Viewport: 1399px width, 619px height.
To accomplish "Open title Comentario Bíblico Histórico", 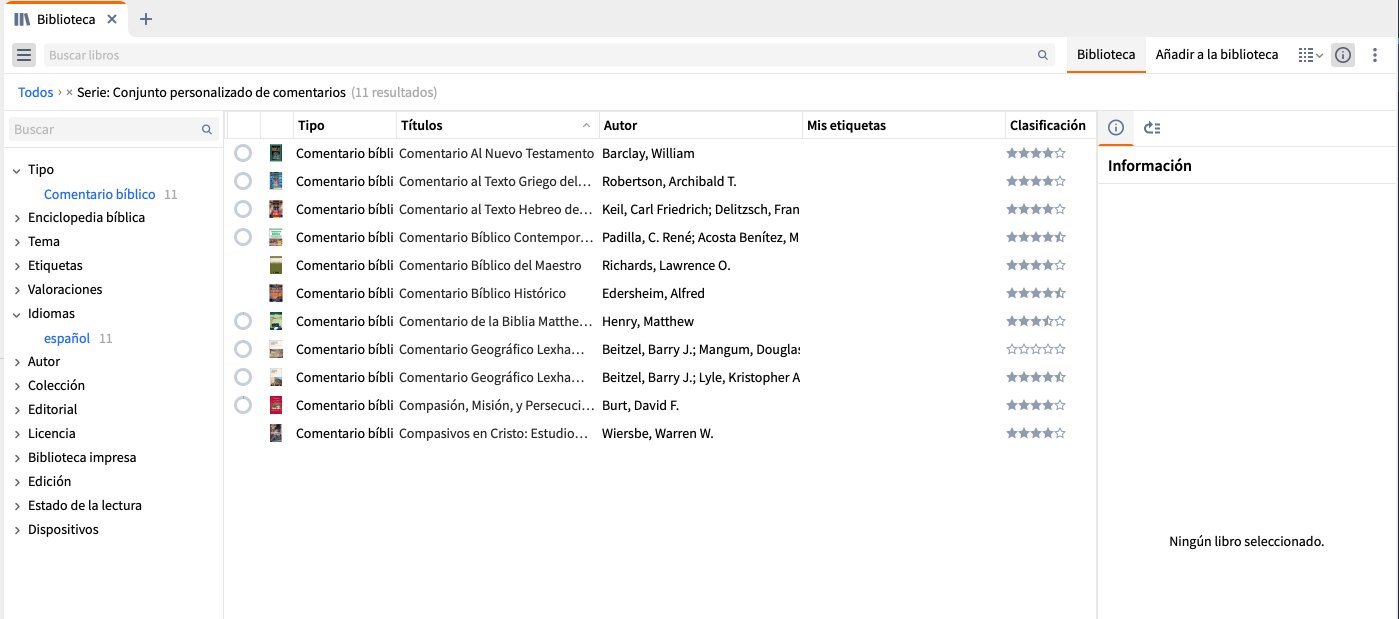I will click(x=483, y=293).
